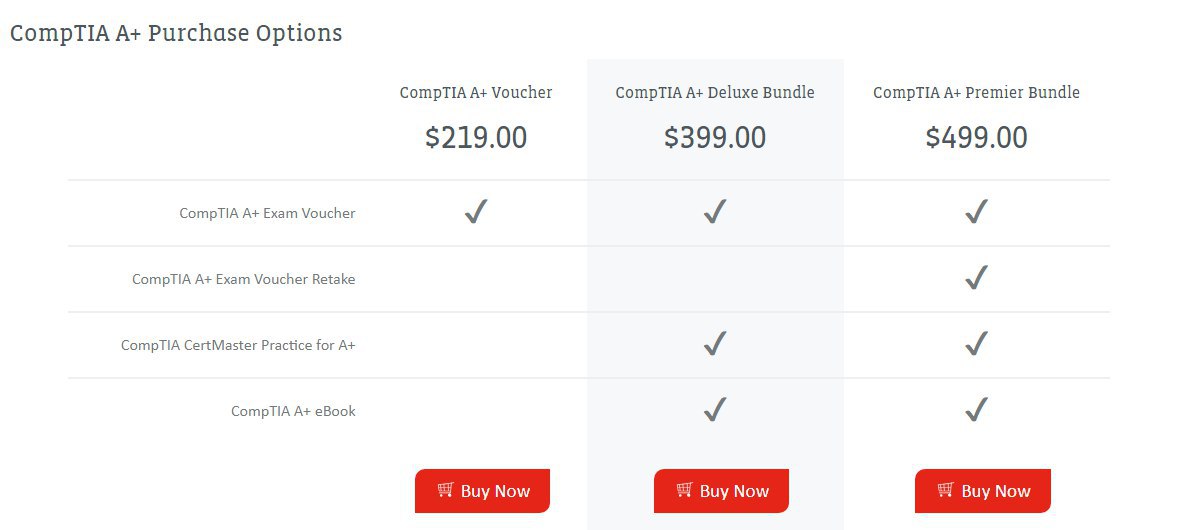Buy the CompTIA A+ Premier Bundle
The width and height of the screenshot is (1197, 530).
[x=982, y=491]
